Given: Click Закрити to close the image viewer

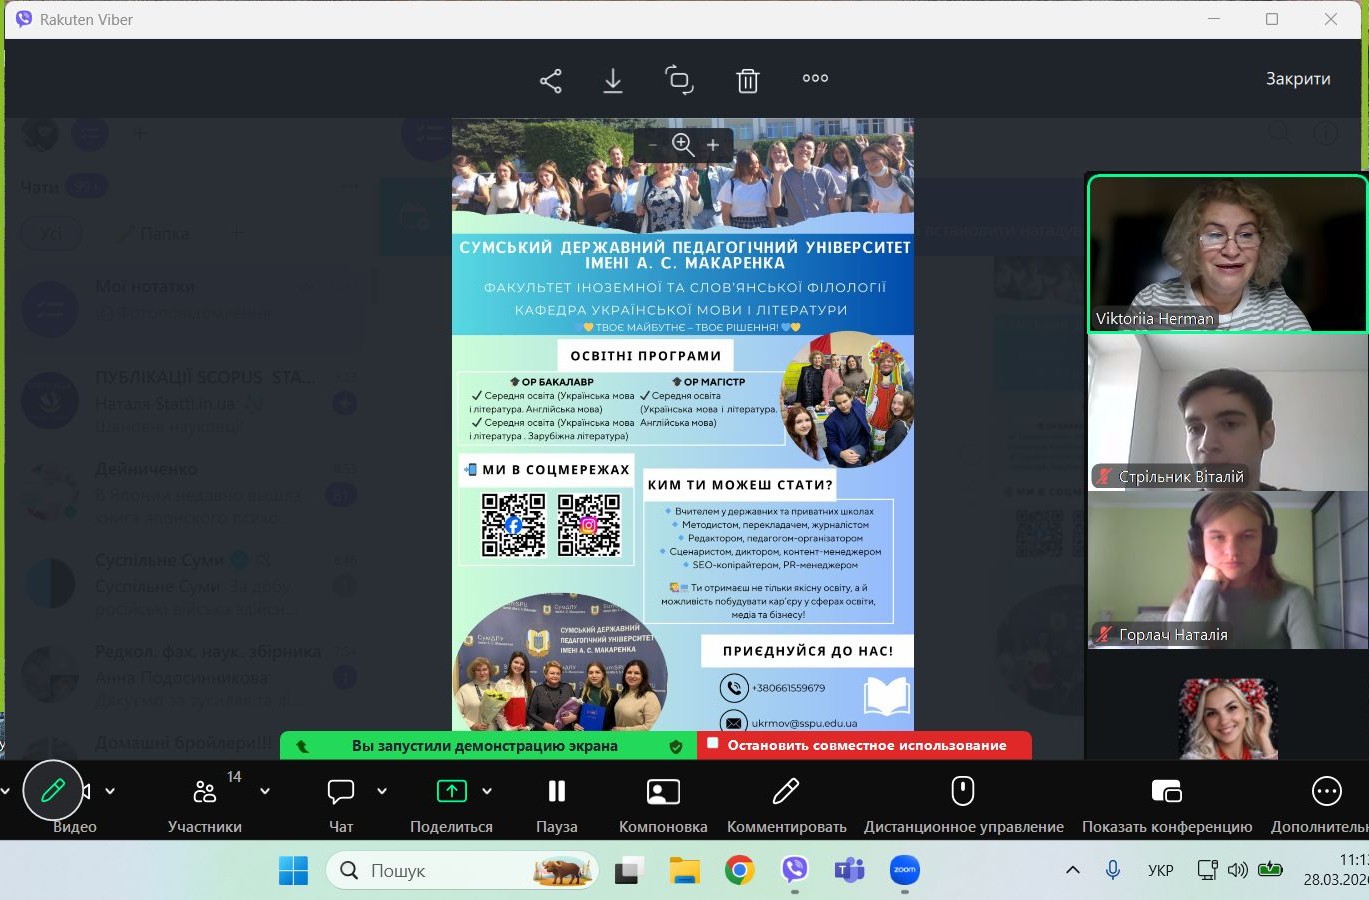Looking at the screenshot, I should point(1297,79).
